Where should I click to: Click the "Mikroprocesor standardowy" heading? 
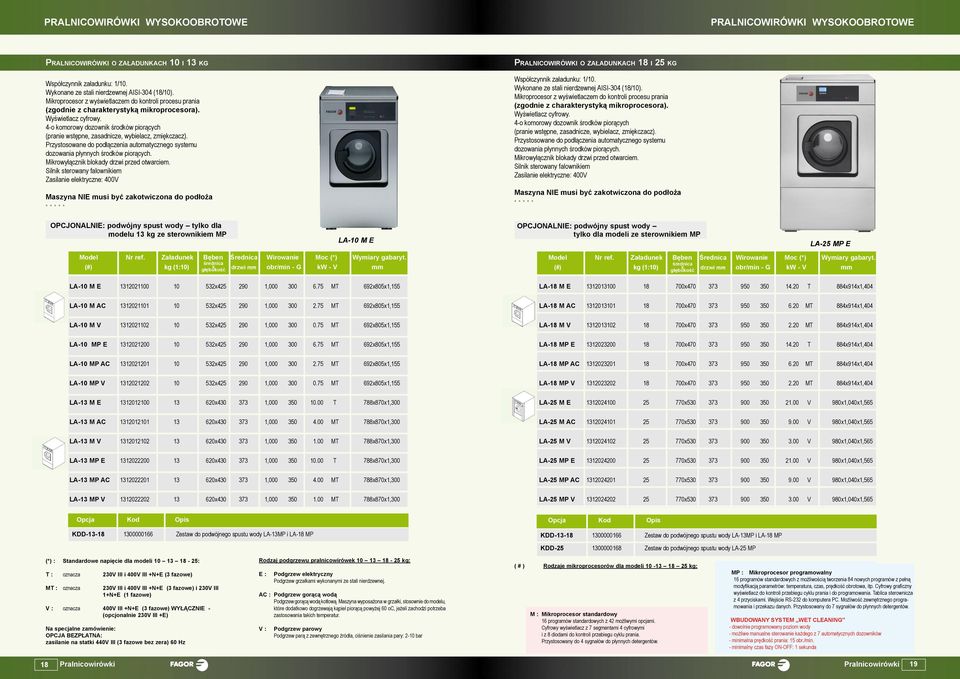point(579,613)
